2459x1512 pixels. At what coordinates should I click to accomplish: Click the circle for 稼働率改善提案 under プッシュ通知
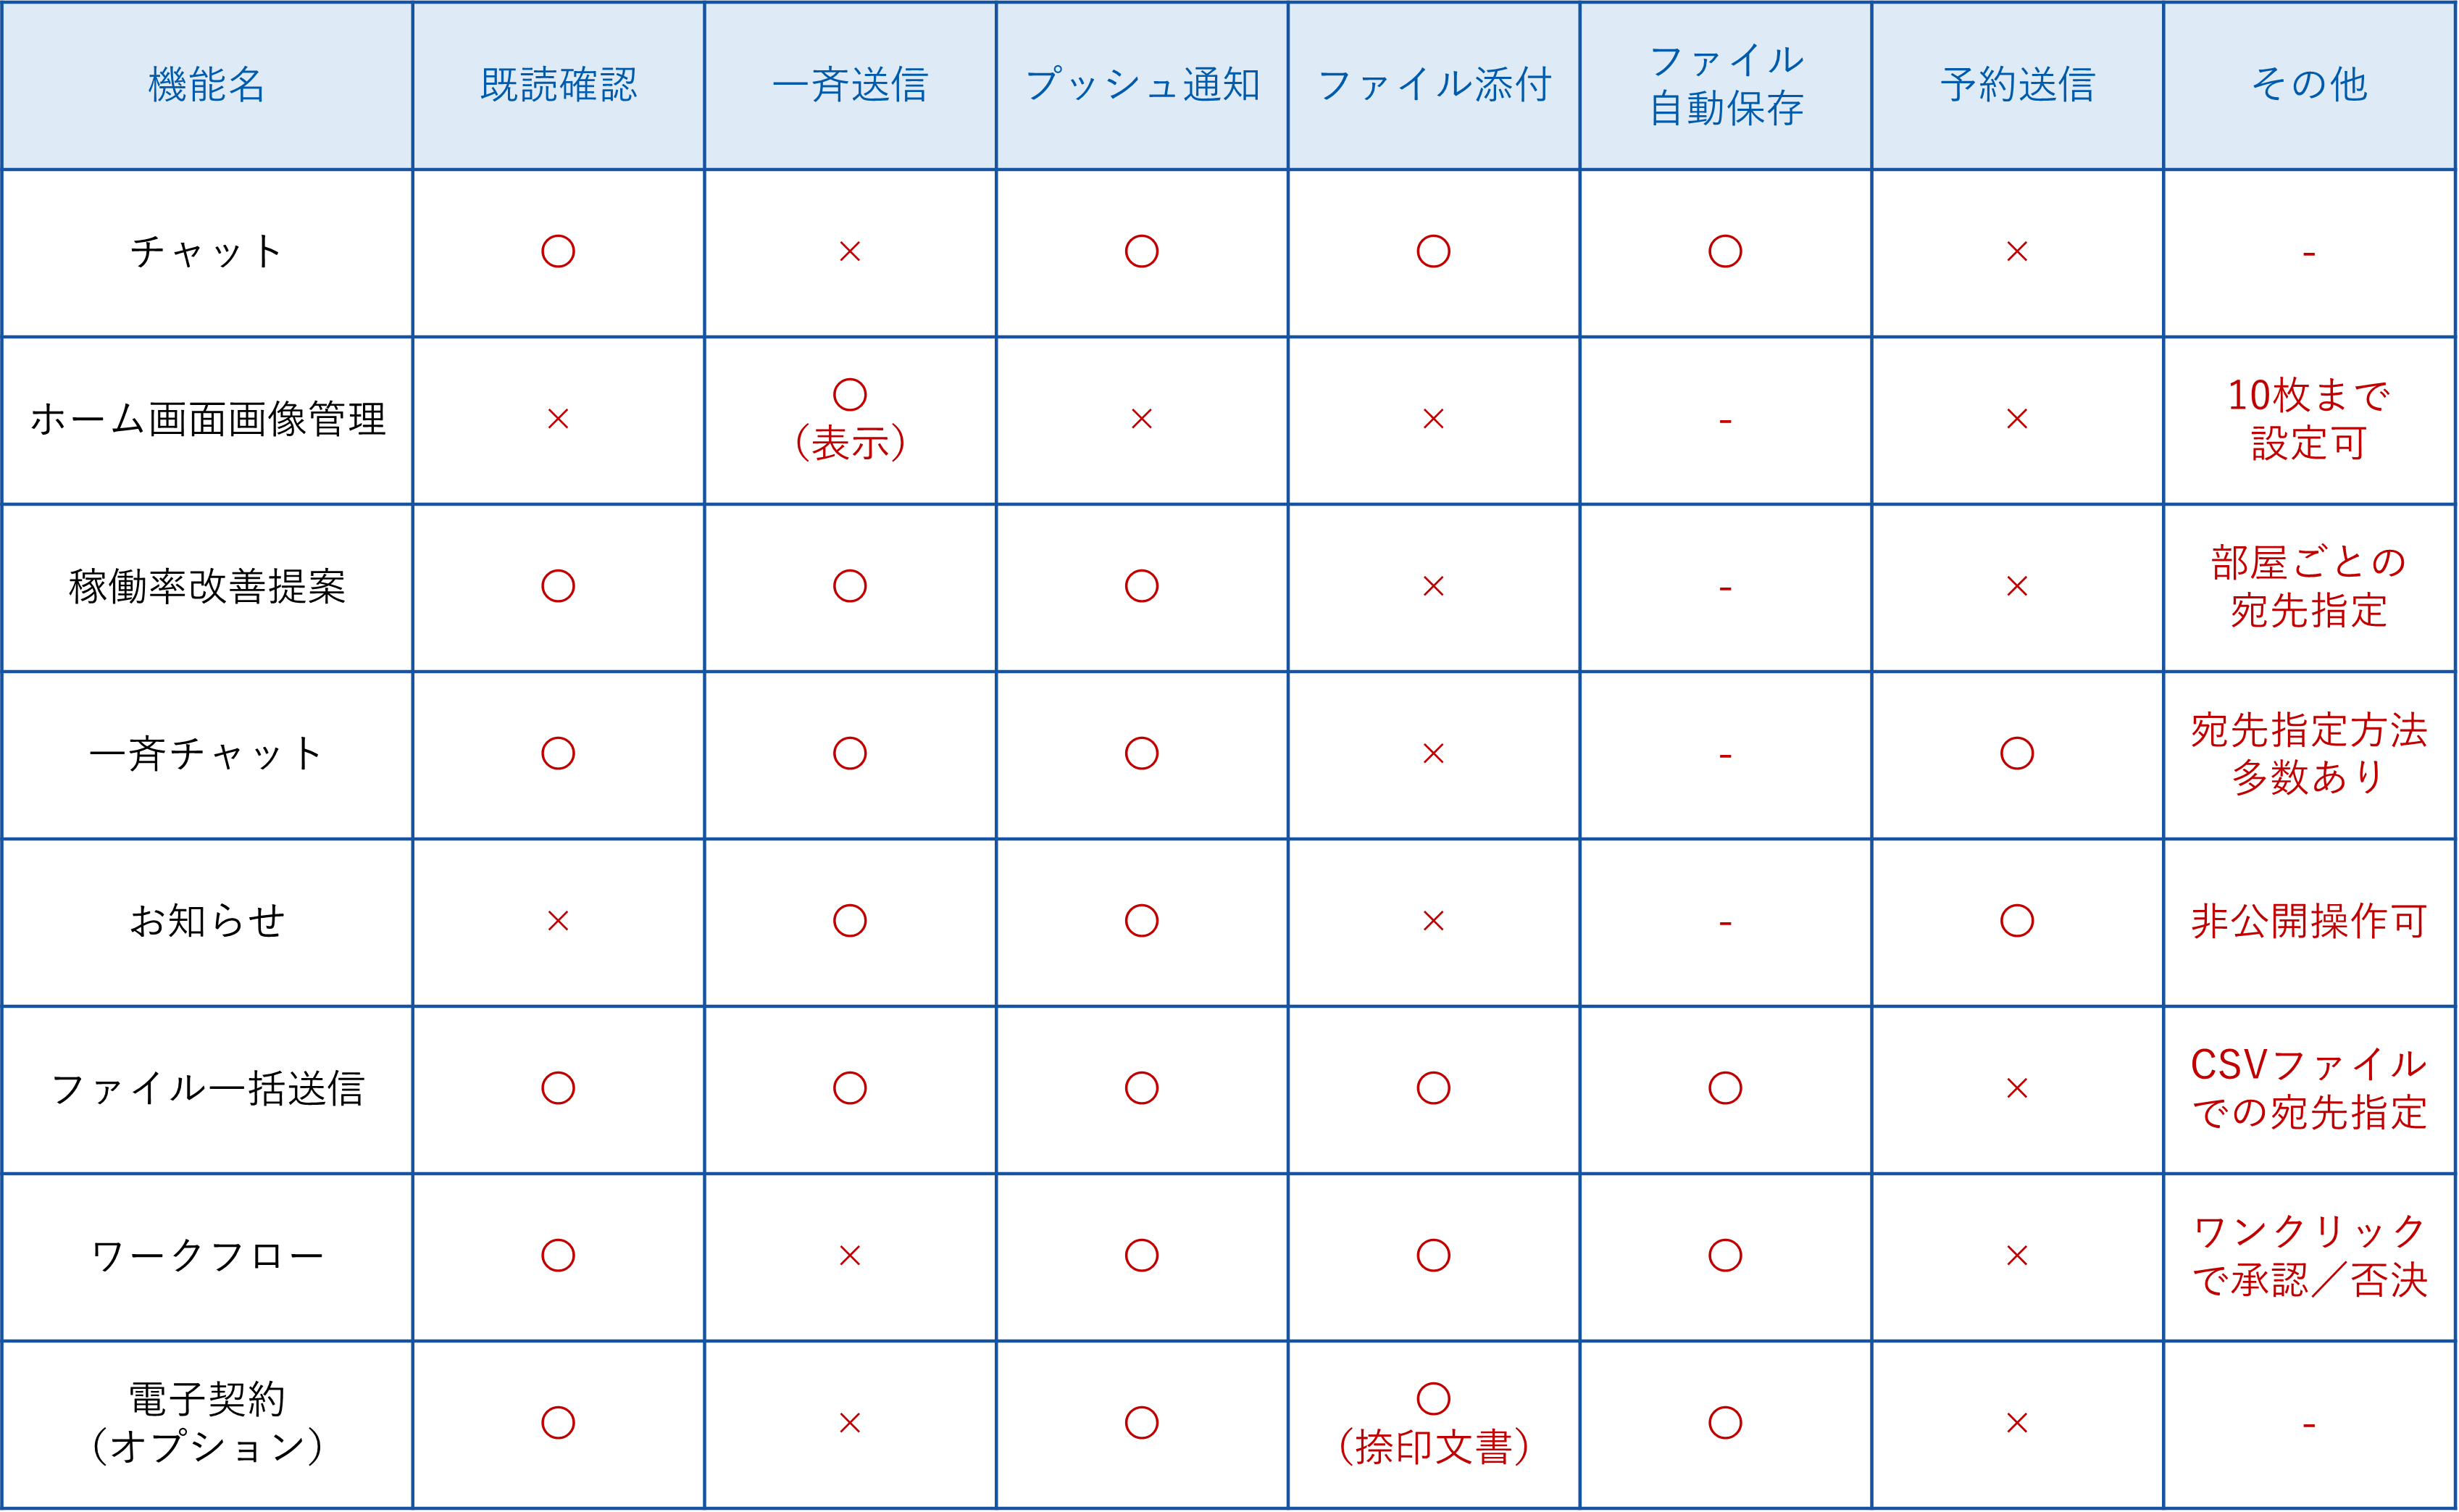point(1141,586)
